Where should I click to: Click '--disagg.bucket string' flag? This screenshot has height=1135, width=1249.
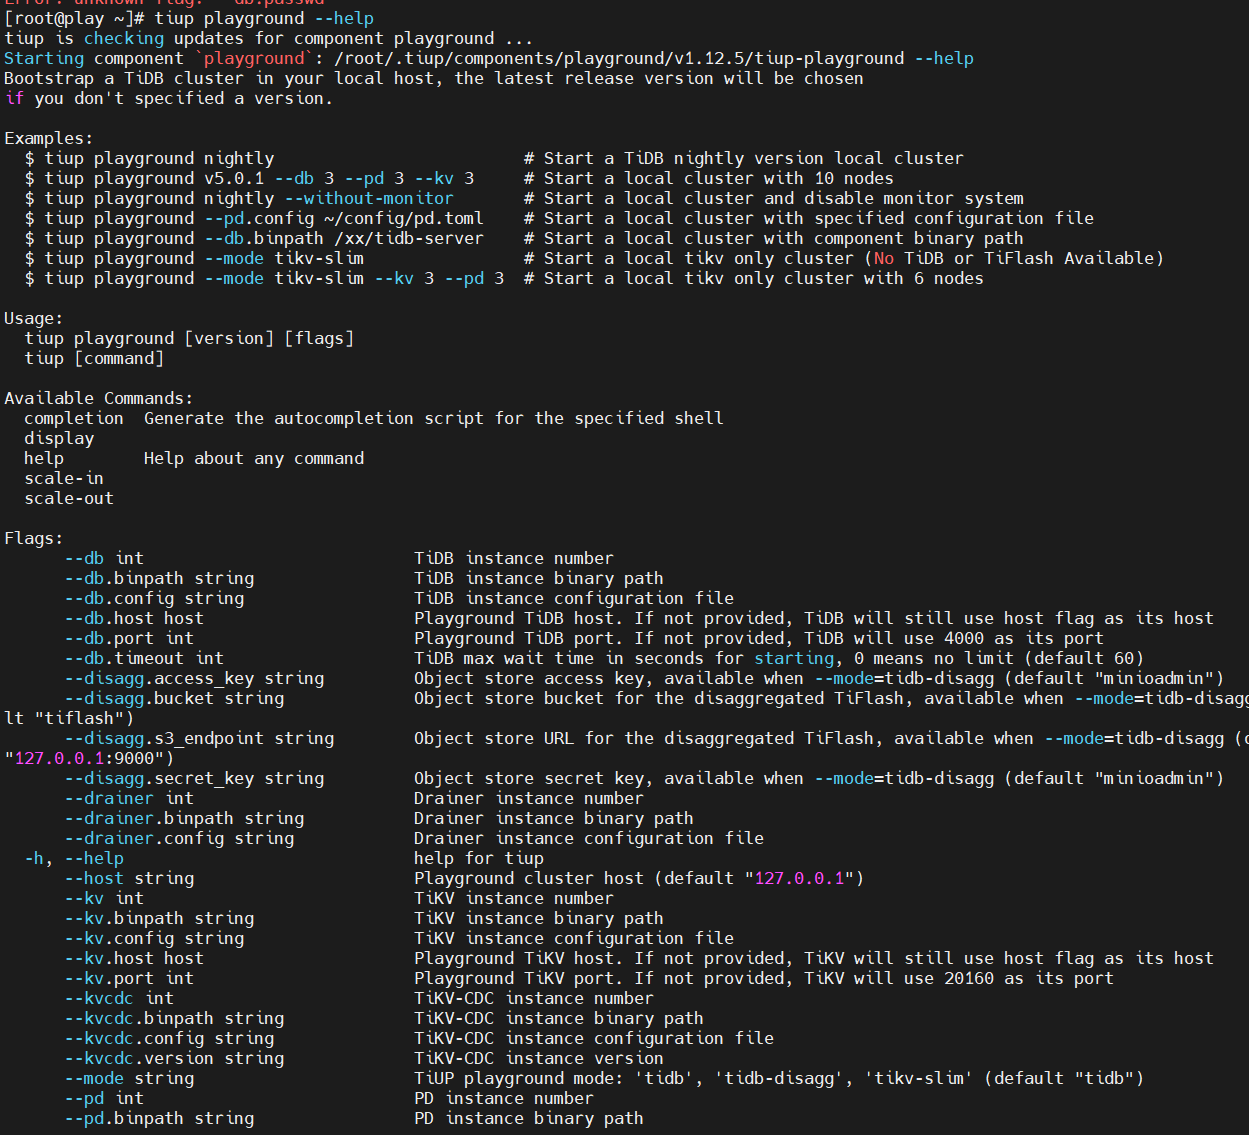(174, 698)
